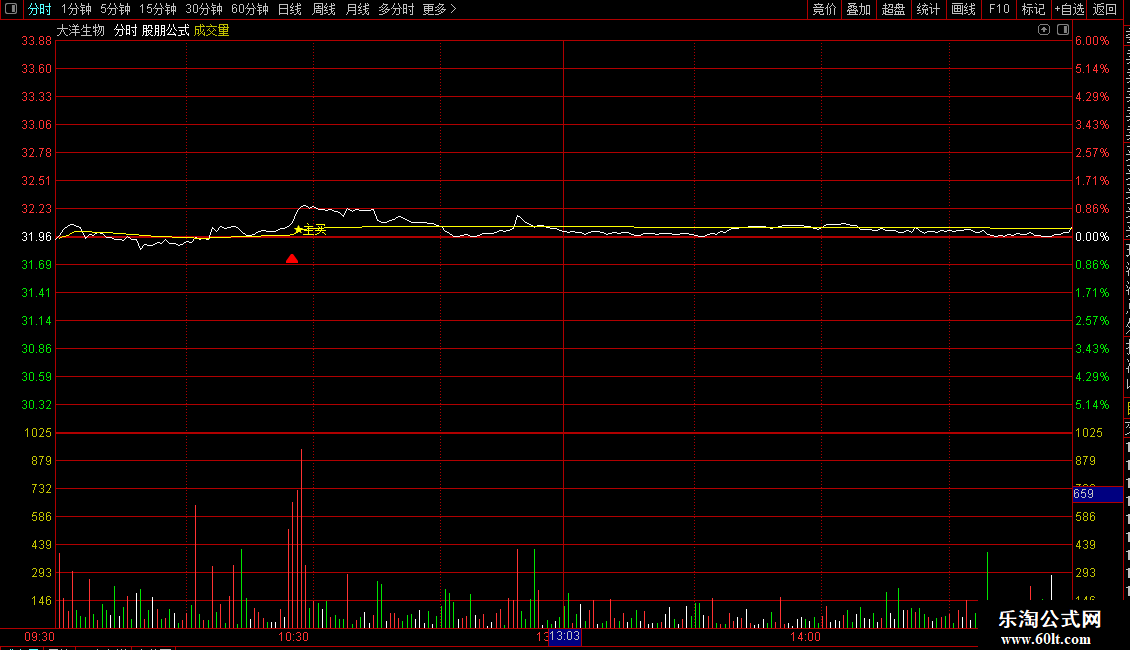Click the 13:03 time cursor marker
This screenshot has width=1130, height=650.
pyautogui.click(x=565, y=636)
